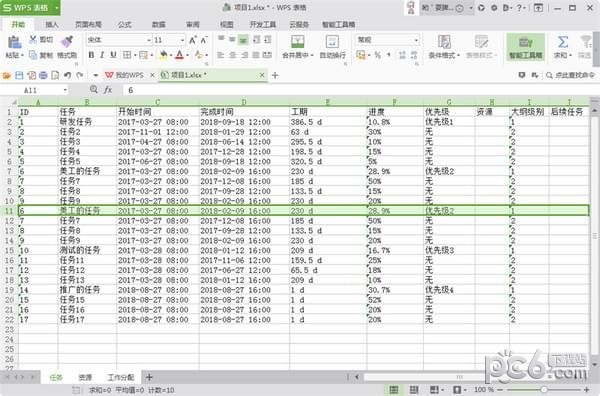
Task: Zoom in with the plus button
Action: (x=587, y=390)
